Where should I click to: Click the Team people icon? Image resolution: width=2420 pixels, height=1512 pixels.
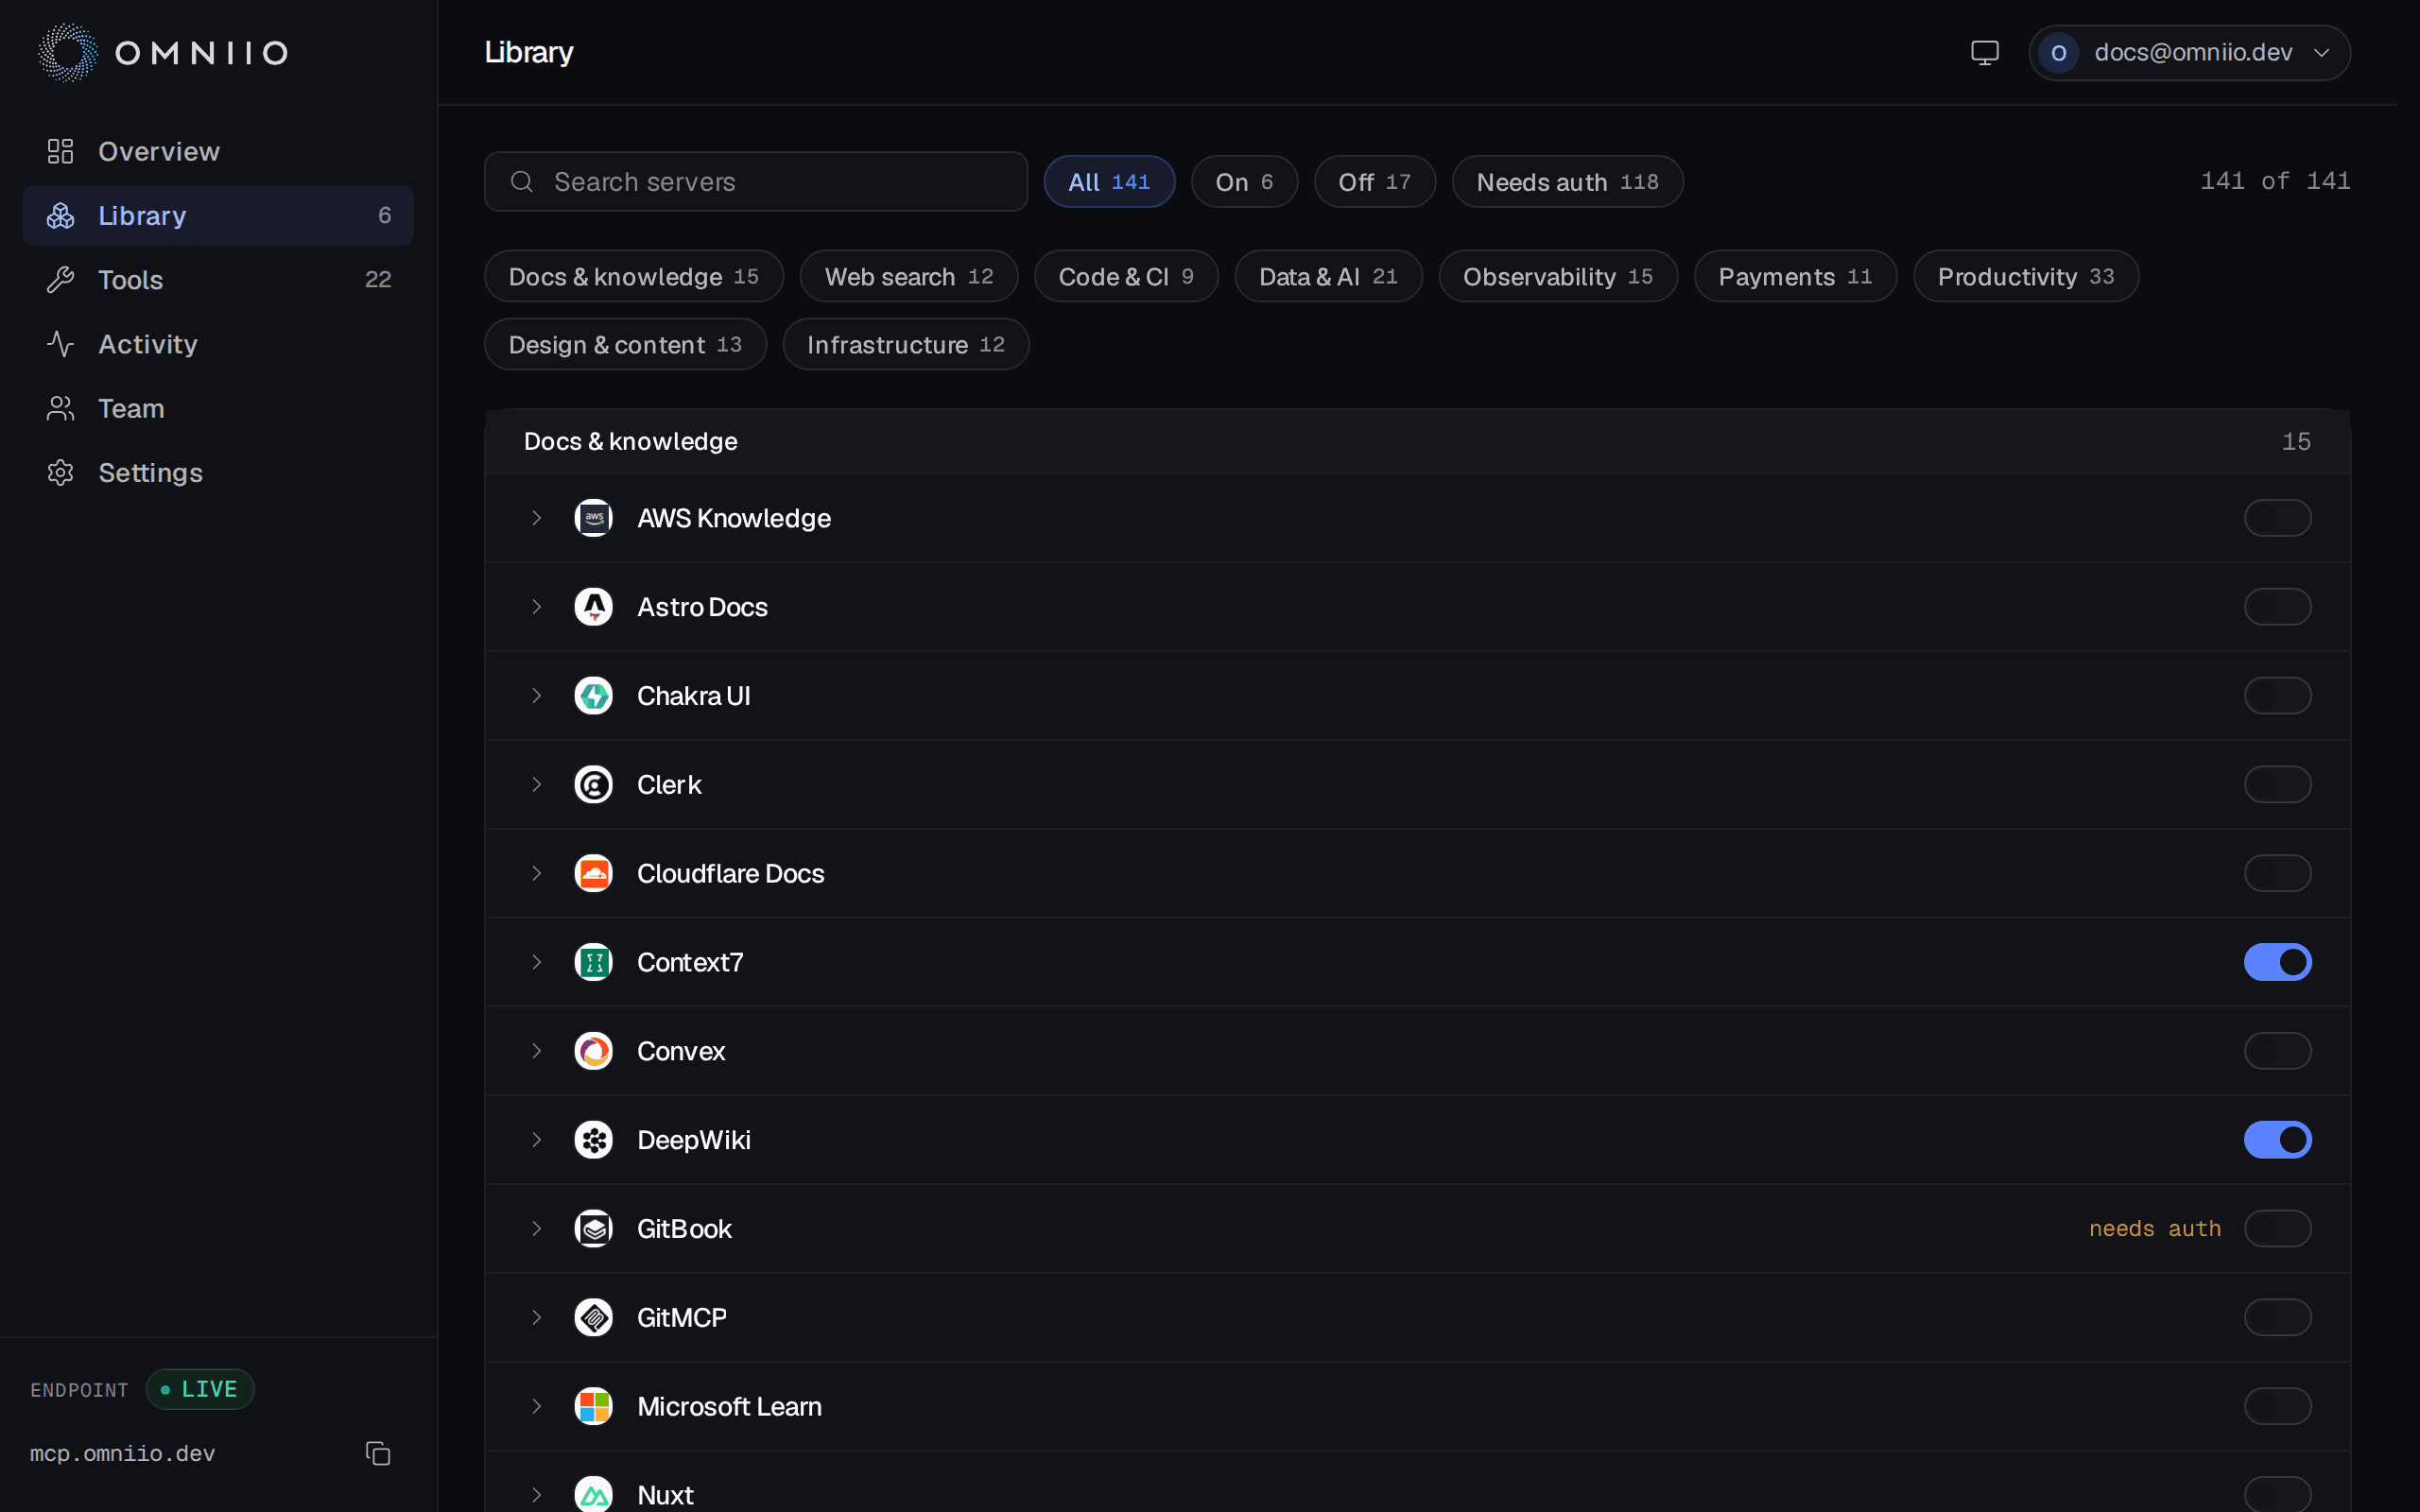(x=61, y=408)
